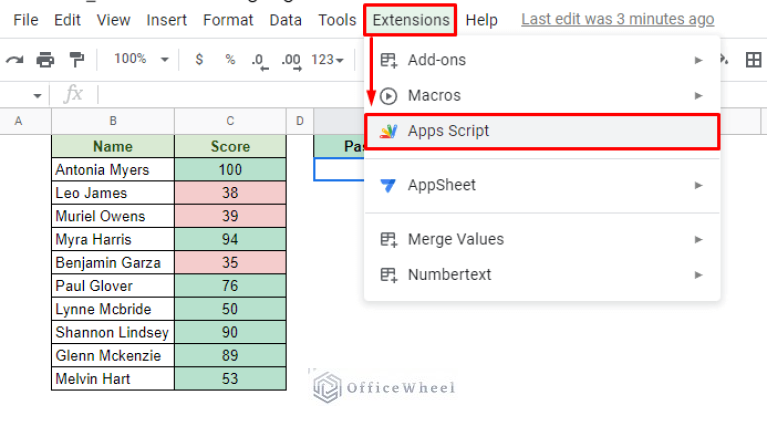Select cell 'Glenn Mckenzie'
This screenshot has width=767, height=426.
pos(113,356)
